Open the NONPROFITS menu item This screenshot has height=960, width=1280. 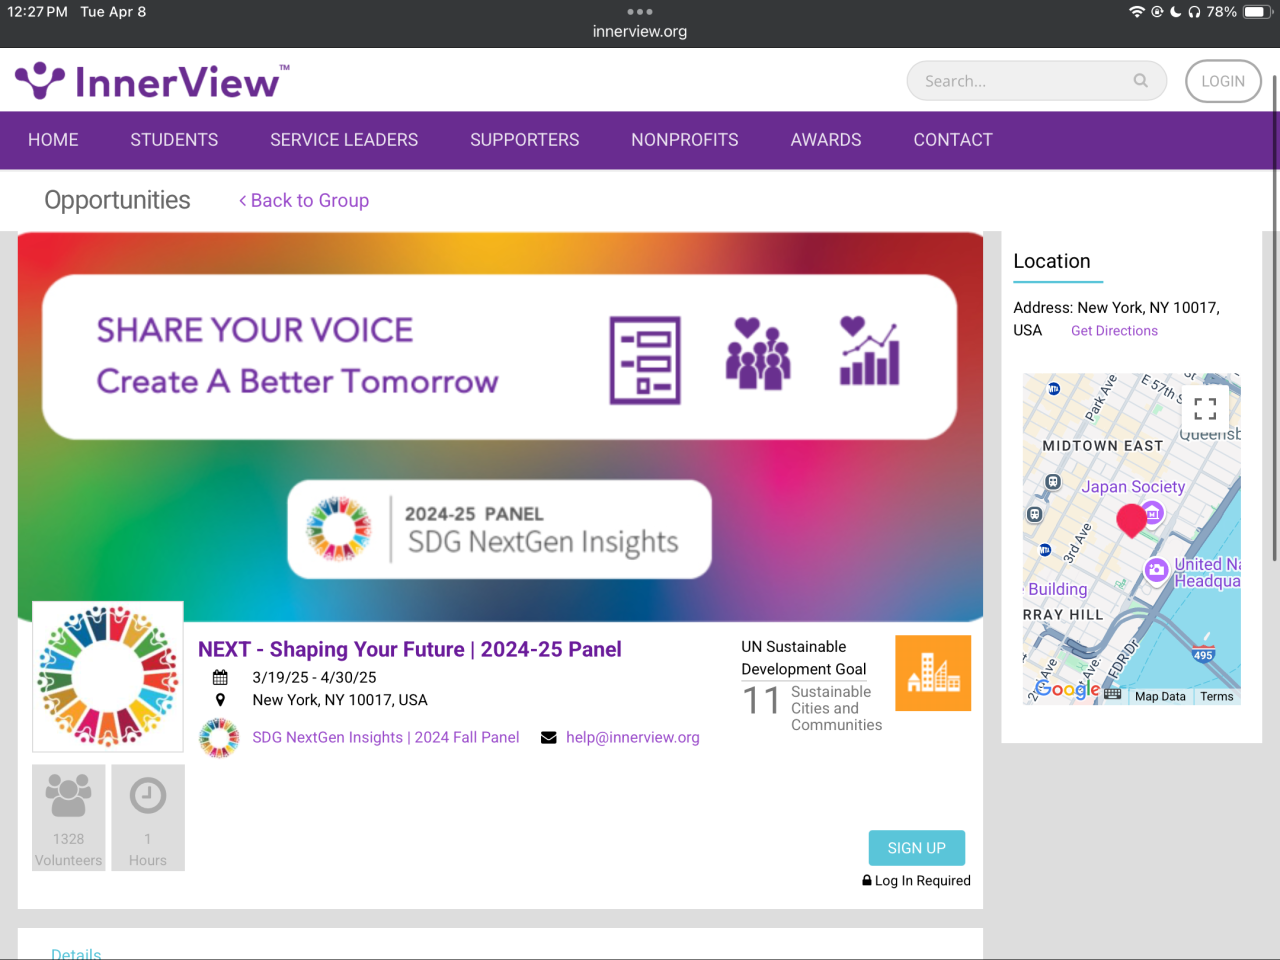685,140
